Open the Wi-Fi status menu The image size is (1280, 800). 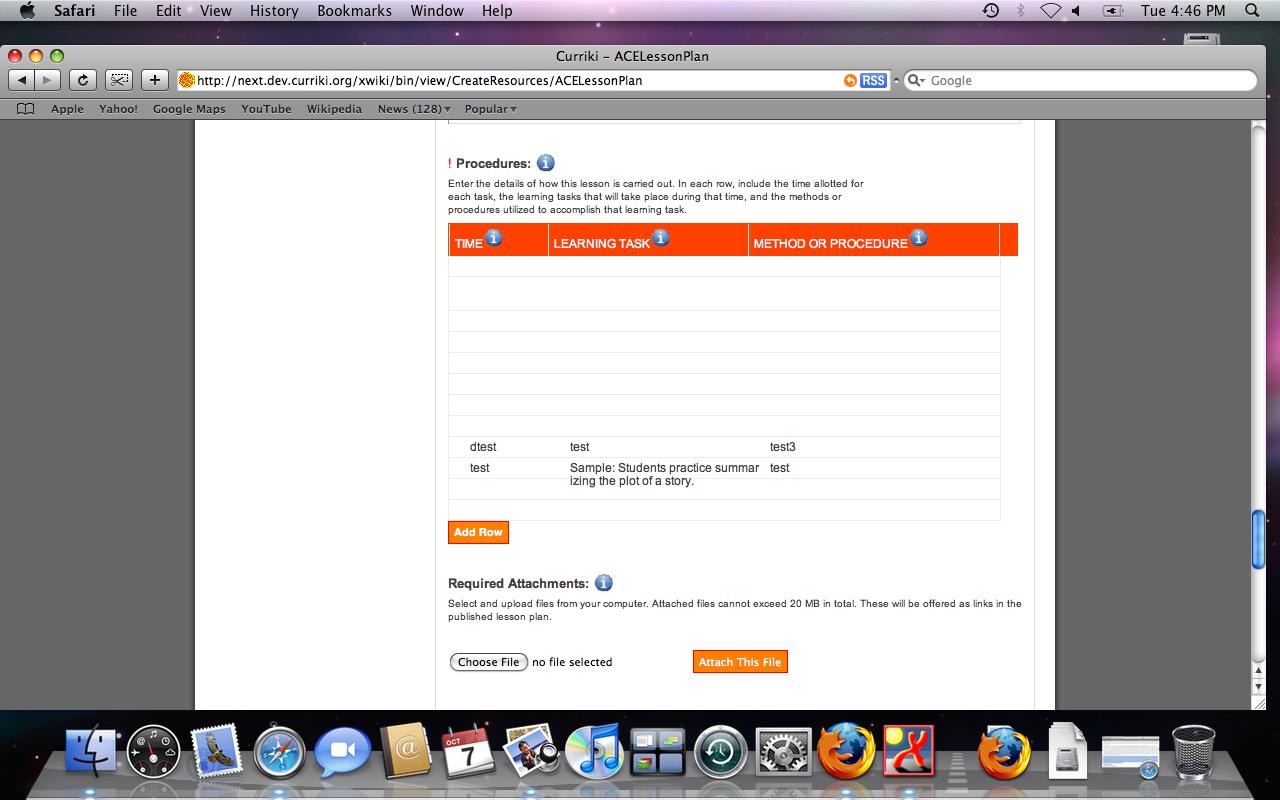pyautogui.click(x=1050, y=10)
